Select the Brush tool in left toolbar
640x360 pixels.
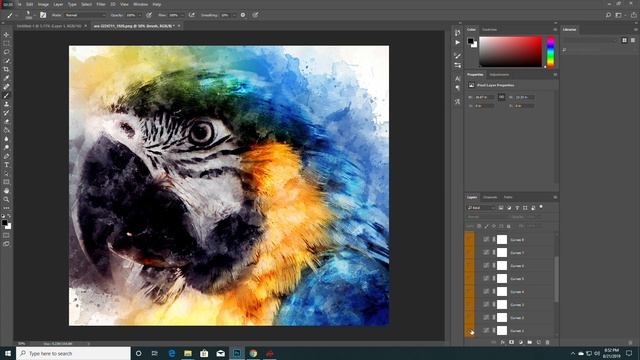click(x=6, y=96)
